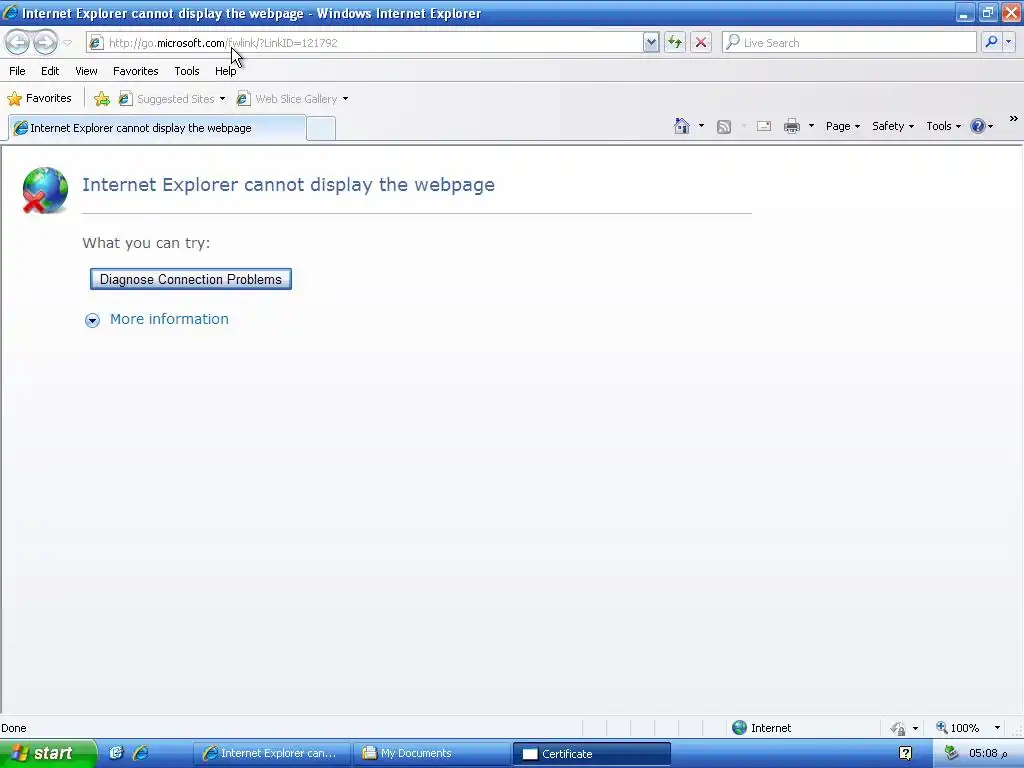Open a new blank tab
Viewport: 1024px width, 768px height.
(321, 129)
